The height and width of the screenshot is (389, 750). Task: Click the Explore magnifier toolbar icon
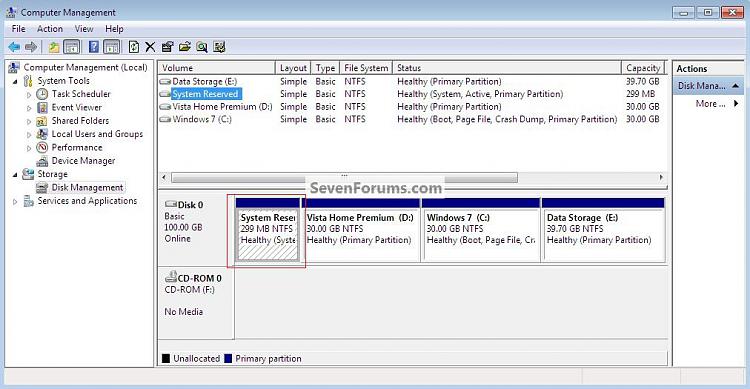point(202,47)
